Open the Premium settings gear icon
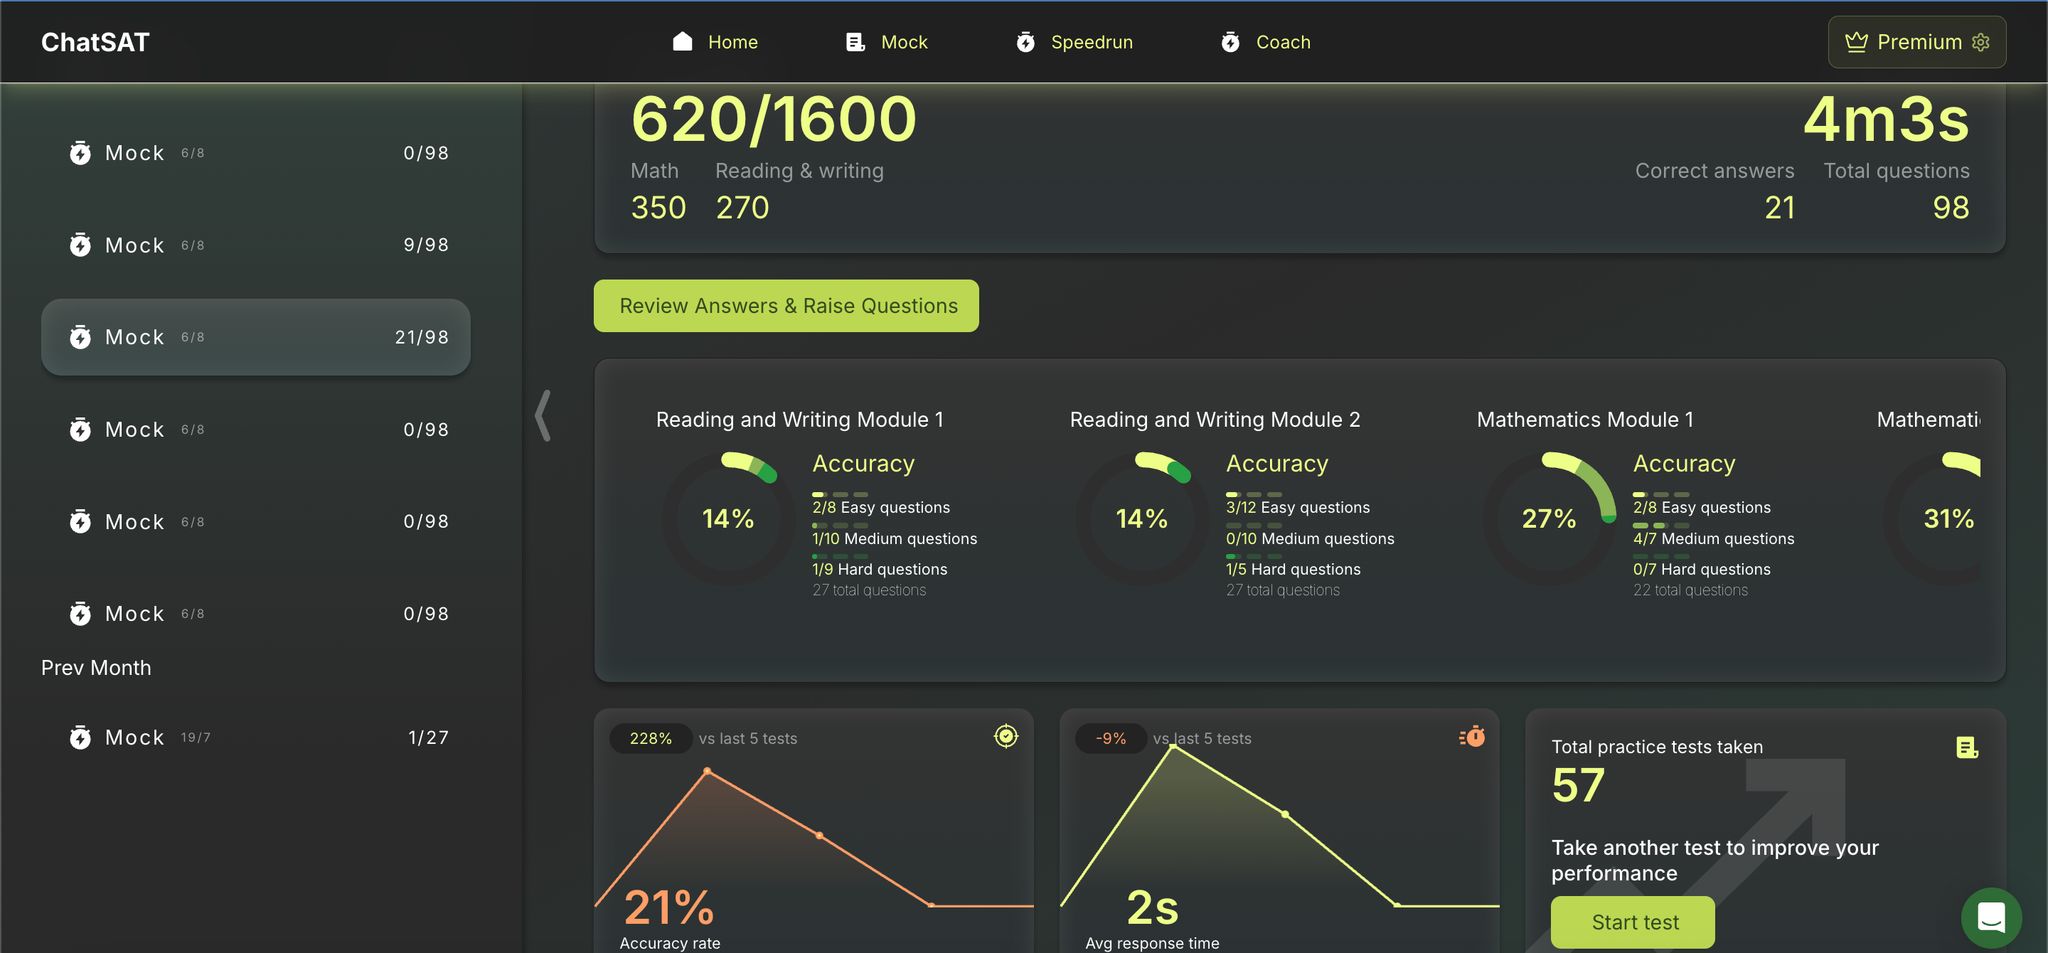2048x953 pixels. 1981,42
